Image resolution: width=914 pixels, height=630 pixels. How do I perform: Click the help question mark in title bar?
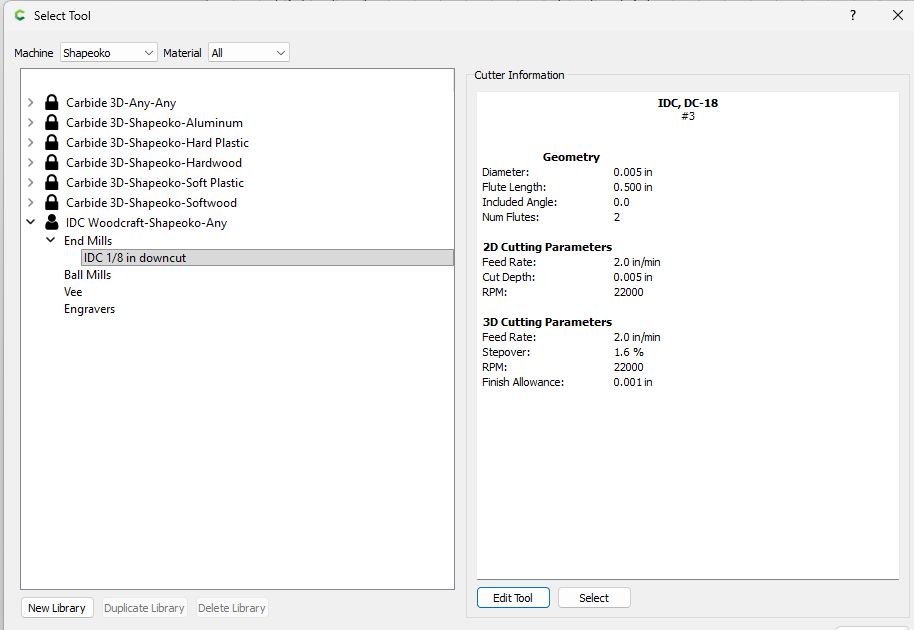pos(853,15)
